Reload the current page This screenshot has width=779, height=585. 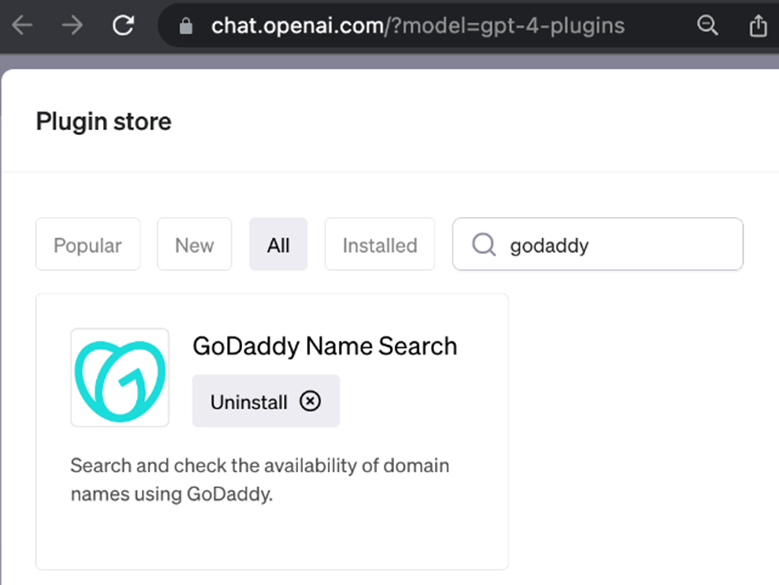pos(123,27)
